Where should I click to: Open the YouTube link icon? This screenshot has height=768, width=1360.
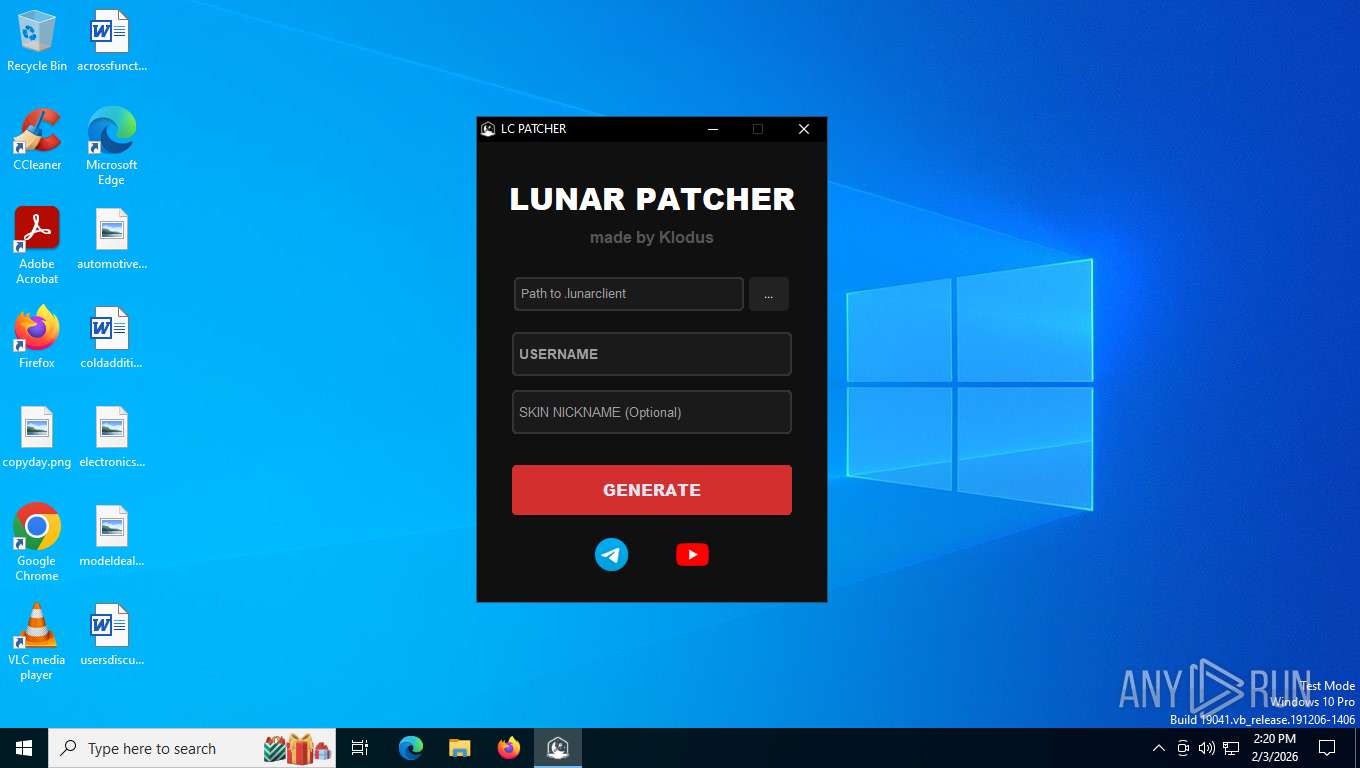(692, 554)
